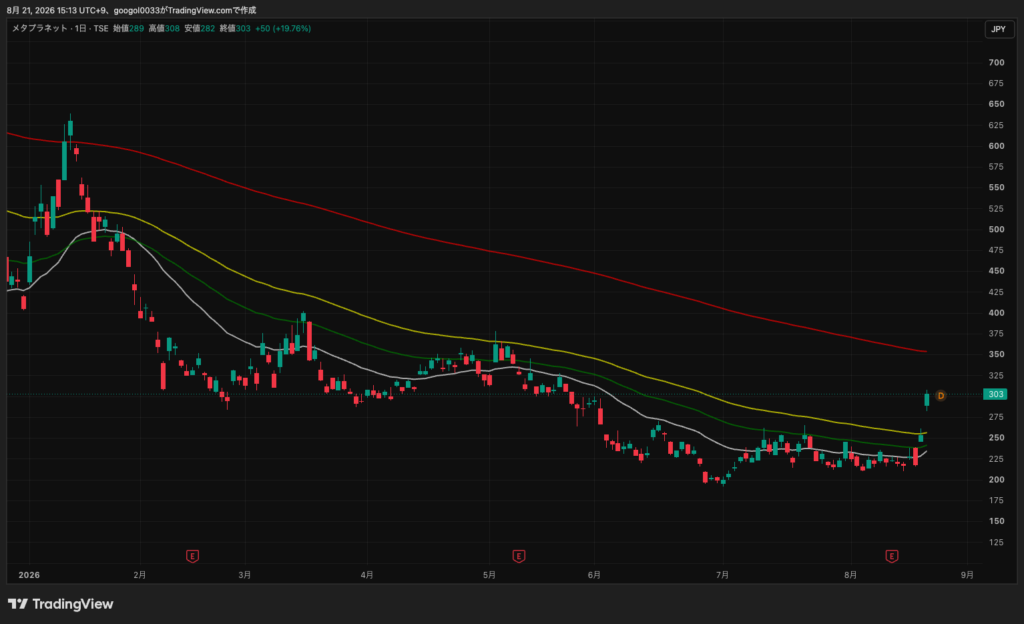This screenshot has height=624, width=1024.
Task: Click the 400 price axis label
Action: click(x=997, y=313)
